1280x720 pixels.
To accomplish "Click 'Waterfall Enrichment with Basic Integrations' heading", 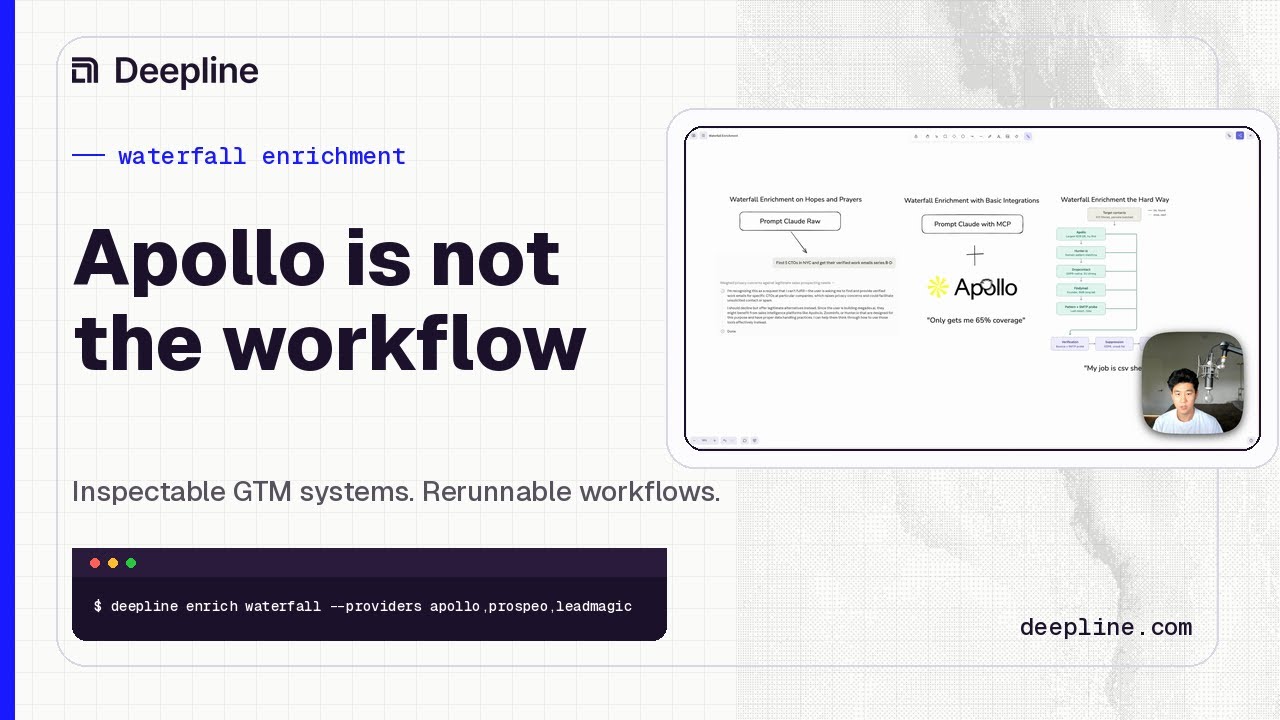I will [972, 200].
